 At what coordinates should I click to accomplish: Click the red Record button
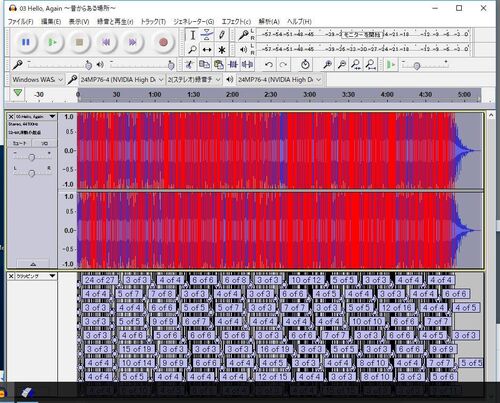(163, 42)
